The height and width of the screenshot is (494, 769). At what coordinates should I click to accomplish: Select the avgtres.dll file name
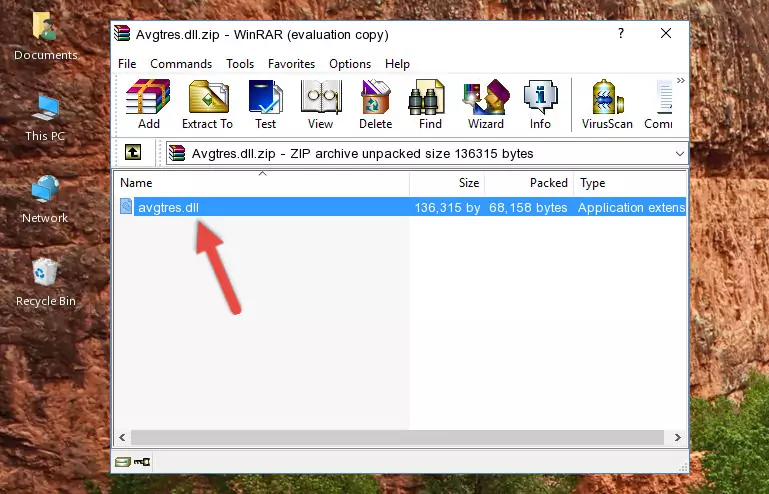[168, 208]
